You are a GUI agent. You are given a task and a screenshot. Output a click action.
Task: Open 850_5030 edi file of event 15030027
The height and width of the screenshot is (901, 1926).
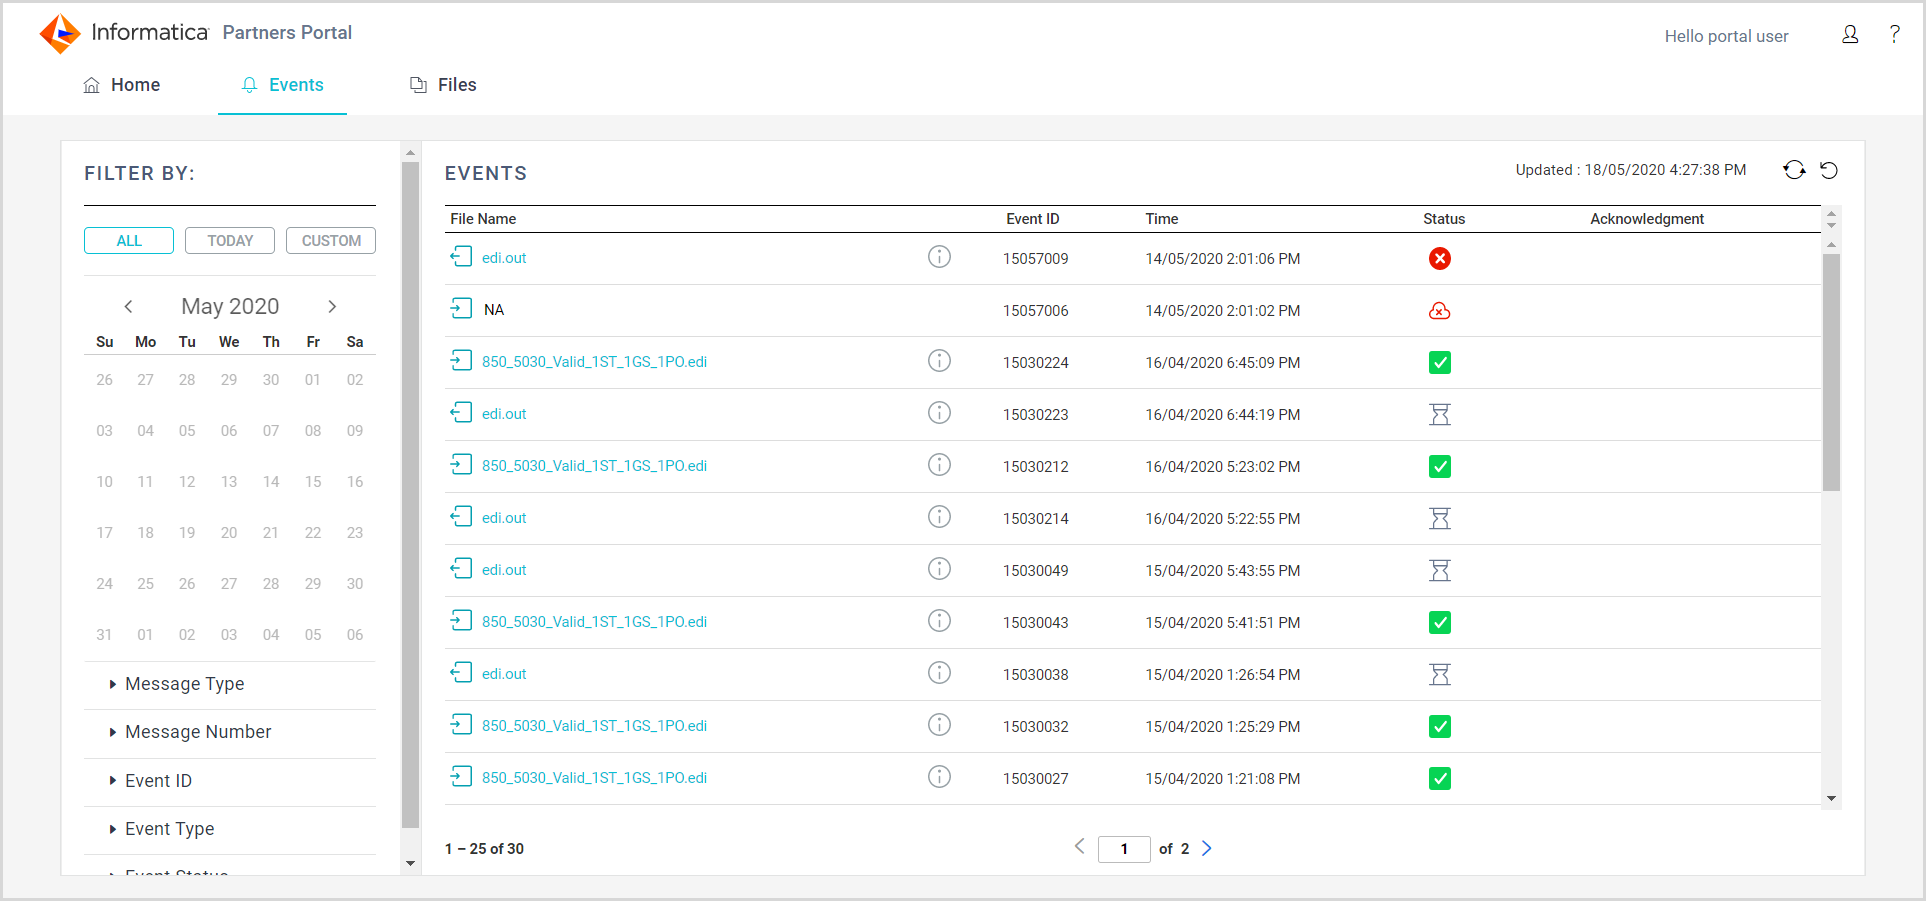pos(594,778)
